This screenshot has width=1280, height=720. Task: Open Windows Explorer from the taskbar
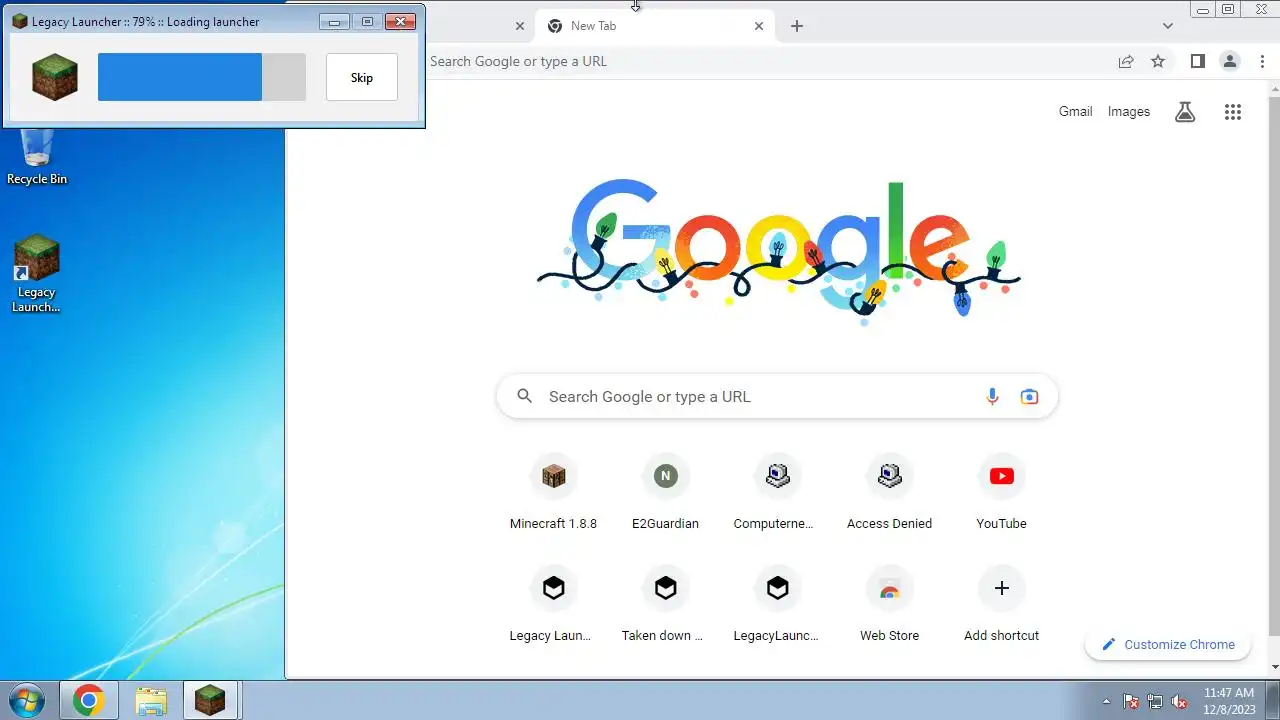pyautogui.click(x=151, y=701)
